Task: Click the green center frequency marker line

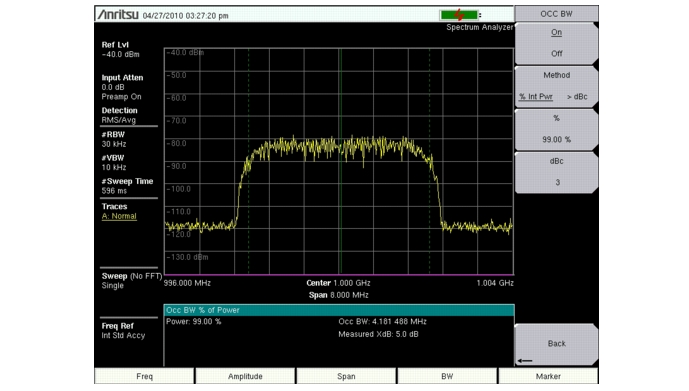Action: tap(340, 162)
